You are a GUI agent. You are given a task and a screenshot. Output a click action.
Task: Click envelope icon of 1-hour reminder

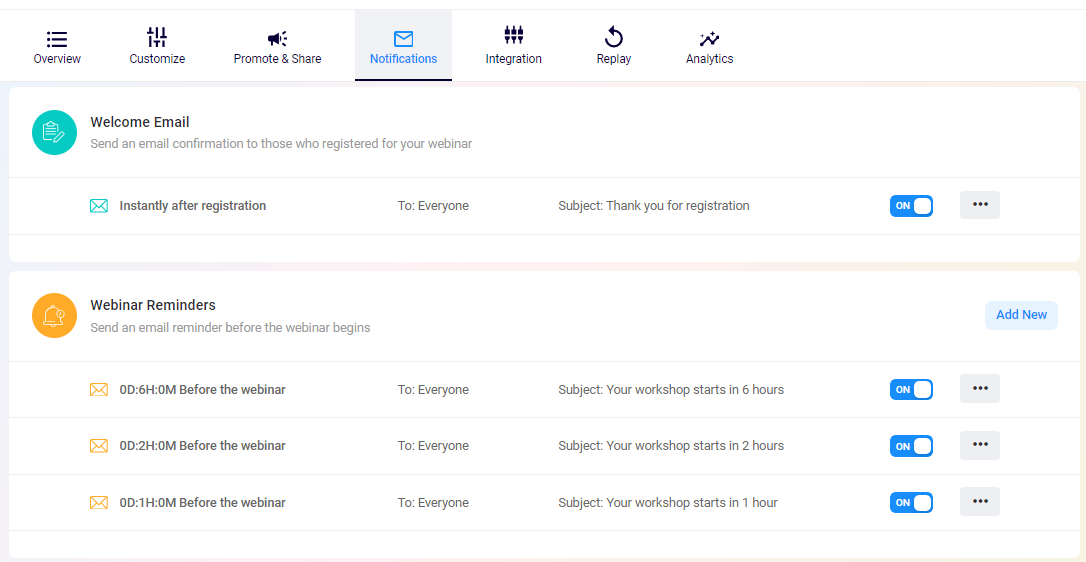click(99, 503)
